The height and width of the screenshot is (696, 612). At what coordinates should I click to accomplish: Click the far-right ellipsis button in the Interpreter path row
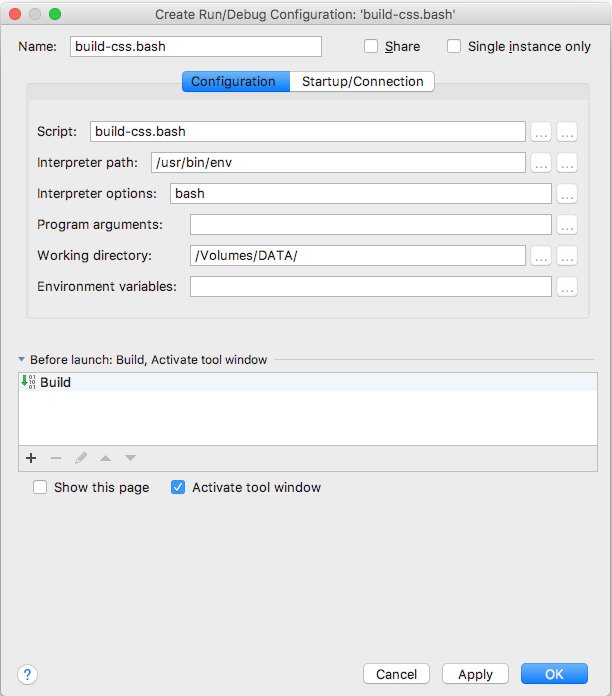(567, 163)
